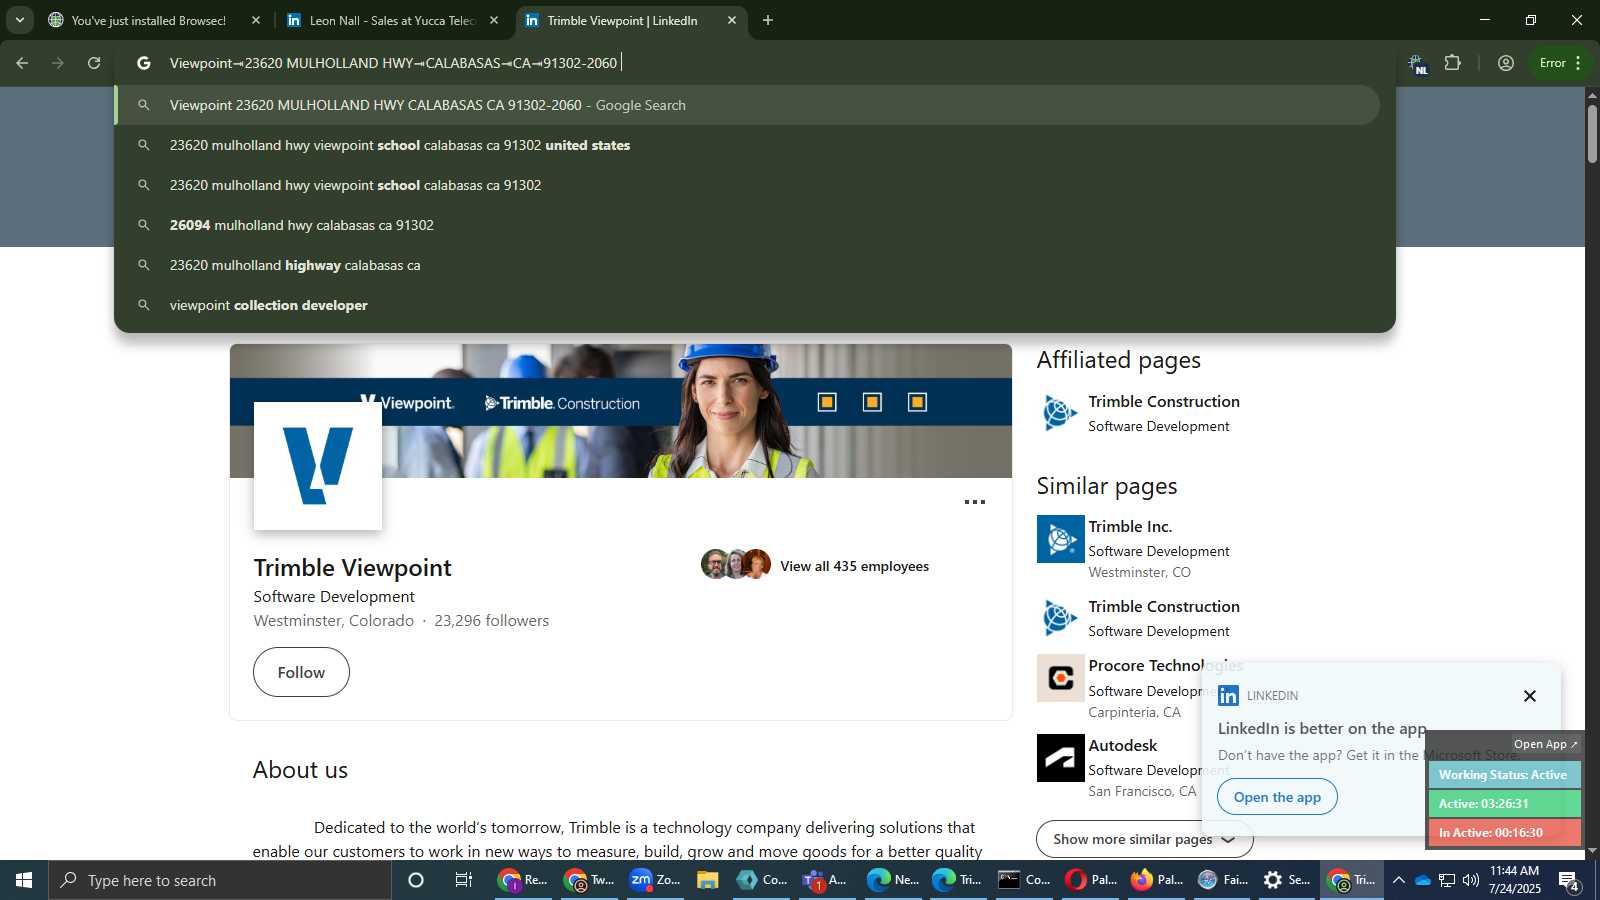The width and height of the screenshot is (1600, 900).
Task: Click the Procore Technologies logo
Action: [x=1060, y=678]
